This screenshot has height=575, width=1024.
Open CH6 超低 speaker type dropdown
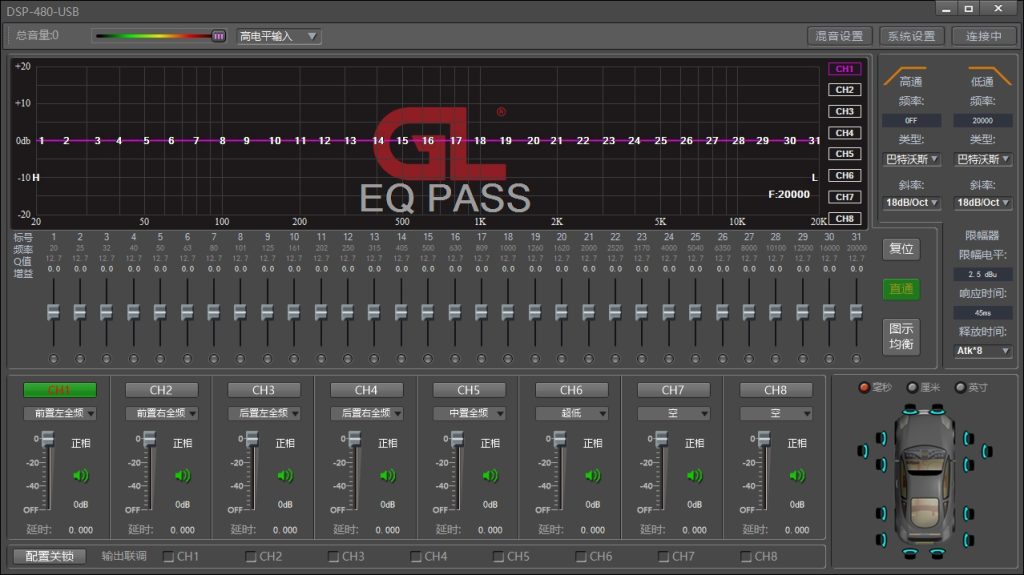pos(571,413)
